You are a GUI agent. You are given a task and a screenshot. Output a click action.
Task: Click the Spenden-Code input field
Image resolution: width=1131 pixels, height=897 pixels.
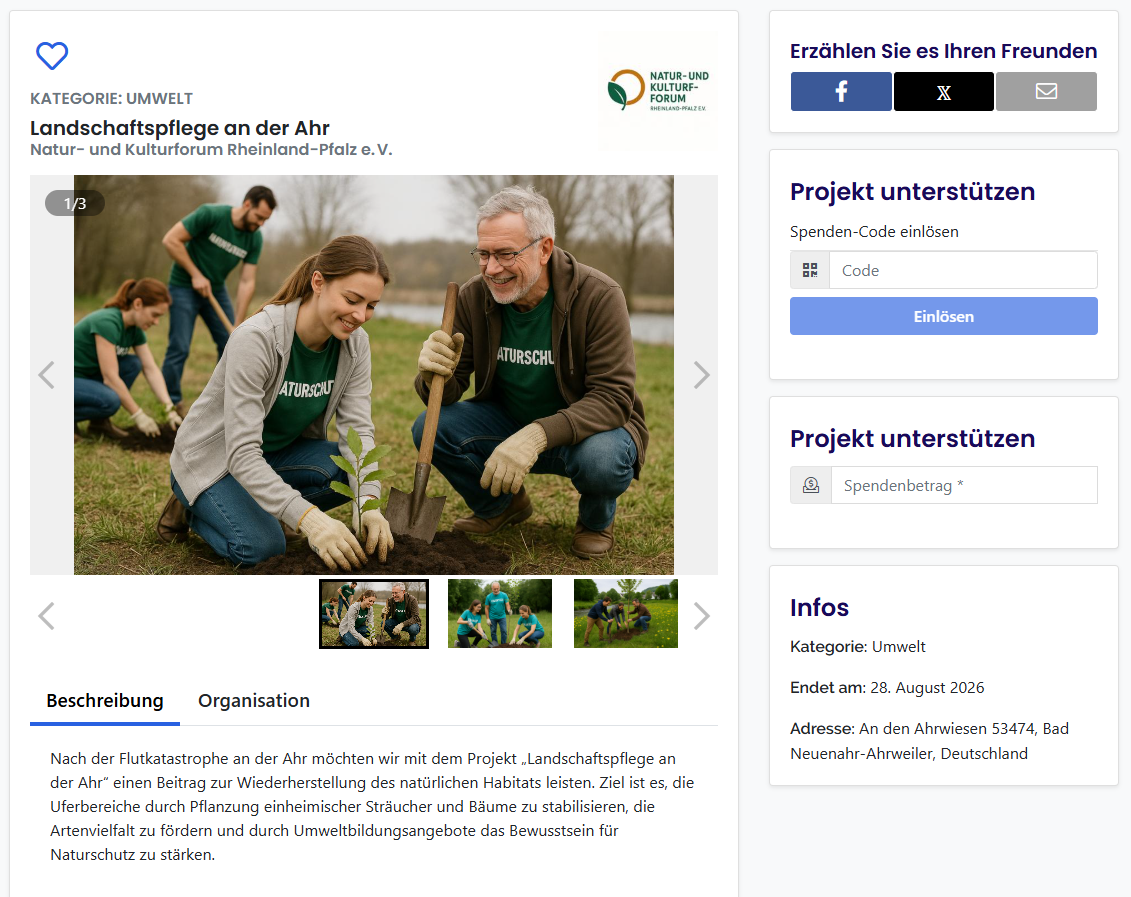tap(963, 270)
